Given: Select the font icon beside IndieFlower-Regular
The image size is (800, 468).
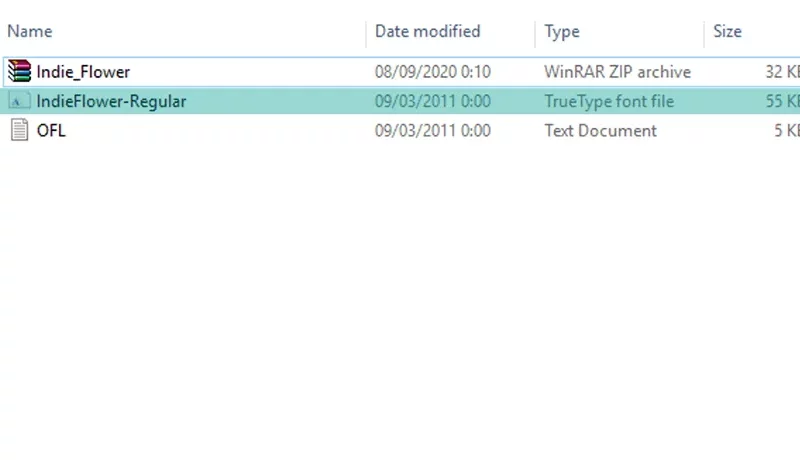Looking at the screenshot, I should tap(19, 101).
